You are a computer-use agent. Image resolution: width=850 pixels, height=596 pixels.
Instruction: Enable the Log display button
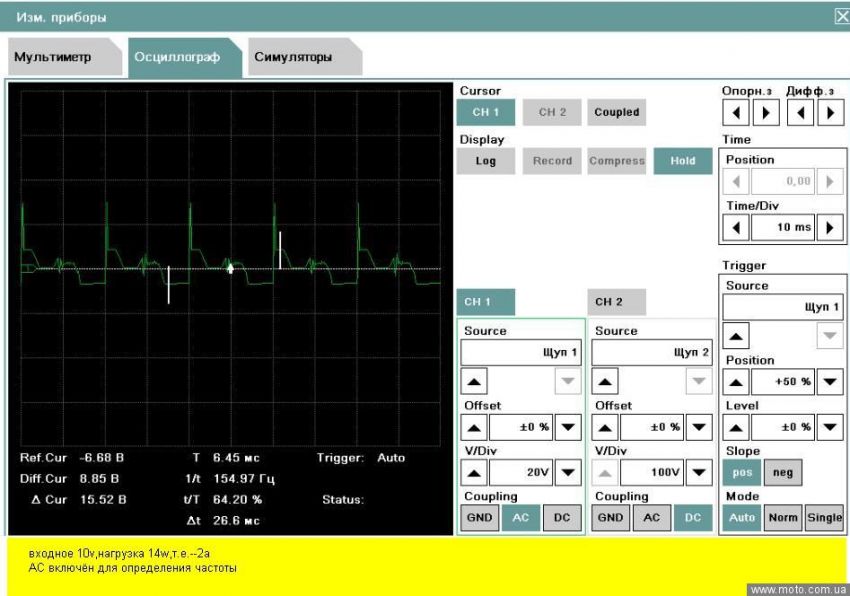486,161
